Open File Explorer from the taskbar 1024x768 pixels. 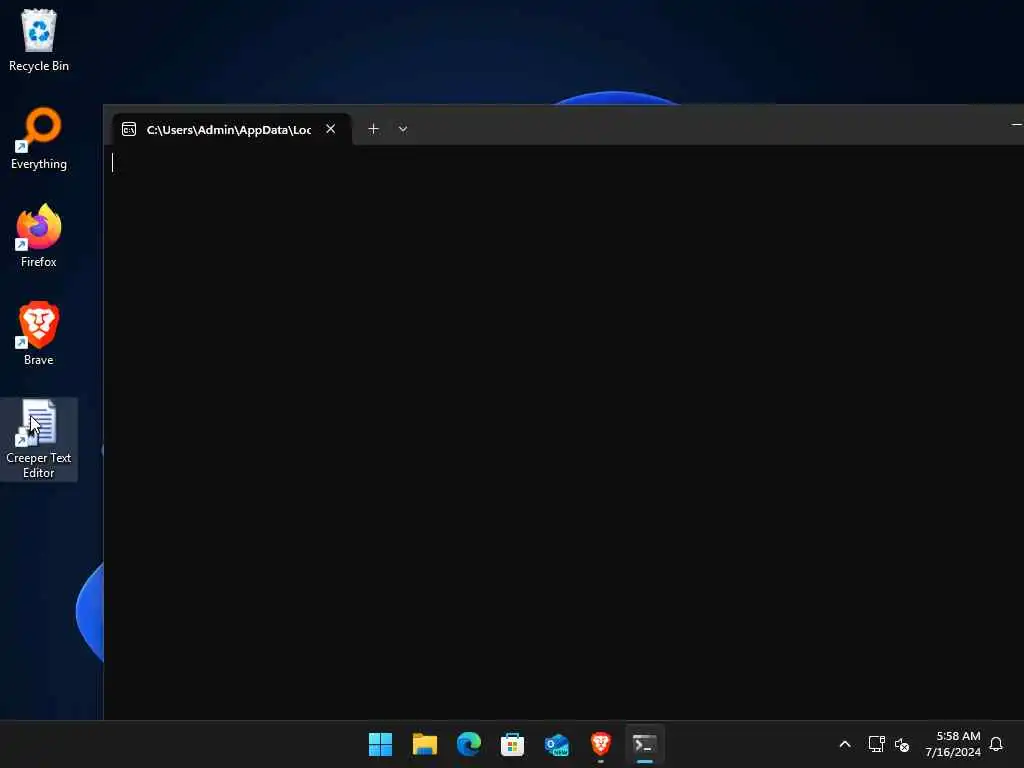(x=424, y=744)
